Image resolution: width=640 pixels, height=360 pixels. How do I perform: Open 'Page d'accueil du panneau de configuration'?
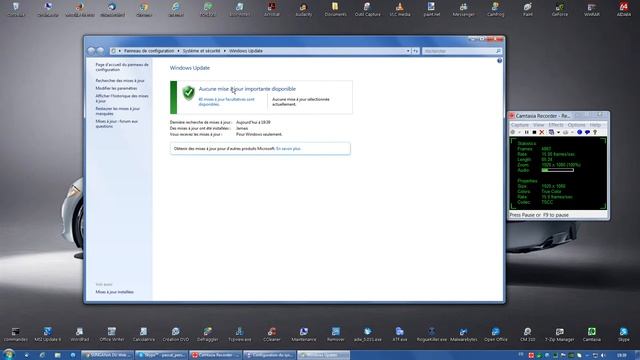[x=122, y=67]
